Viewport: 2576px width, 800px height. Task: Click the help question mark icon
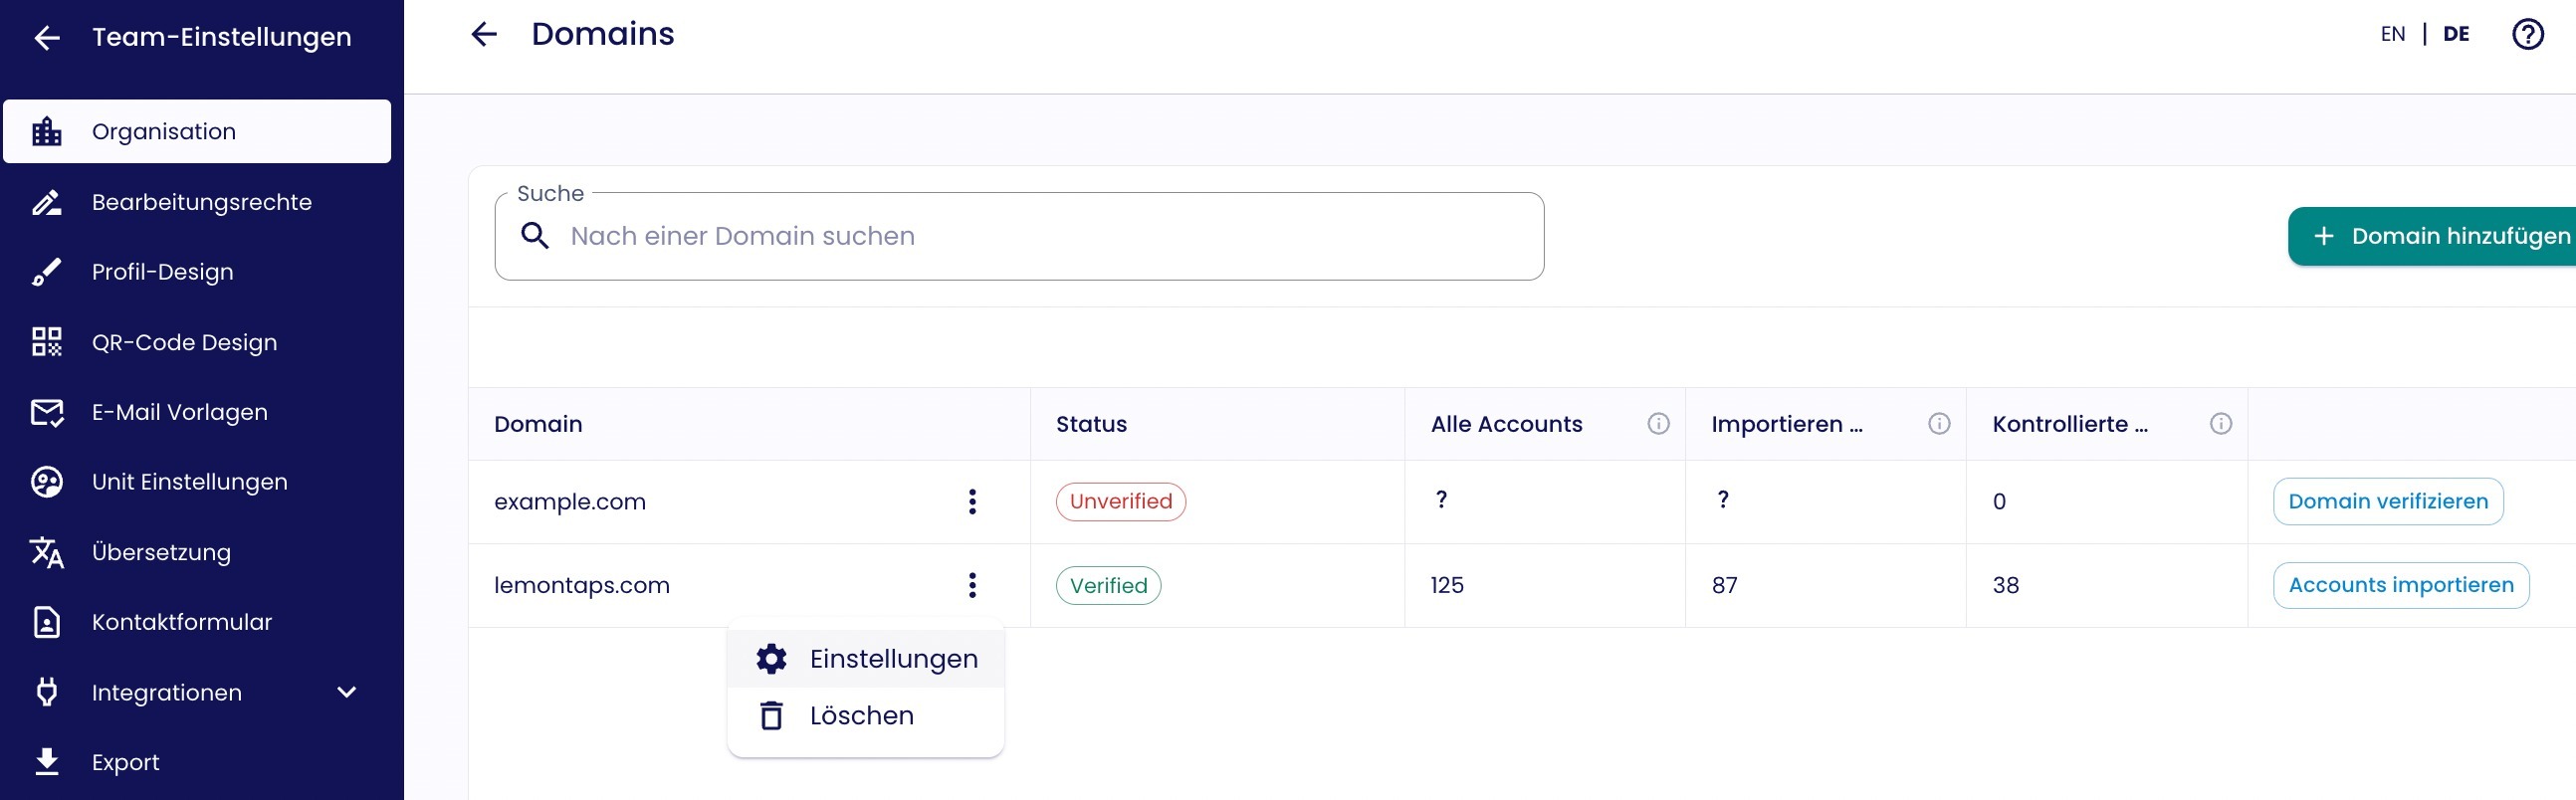(2527, 35)
